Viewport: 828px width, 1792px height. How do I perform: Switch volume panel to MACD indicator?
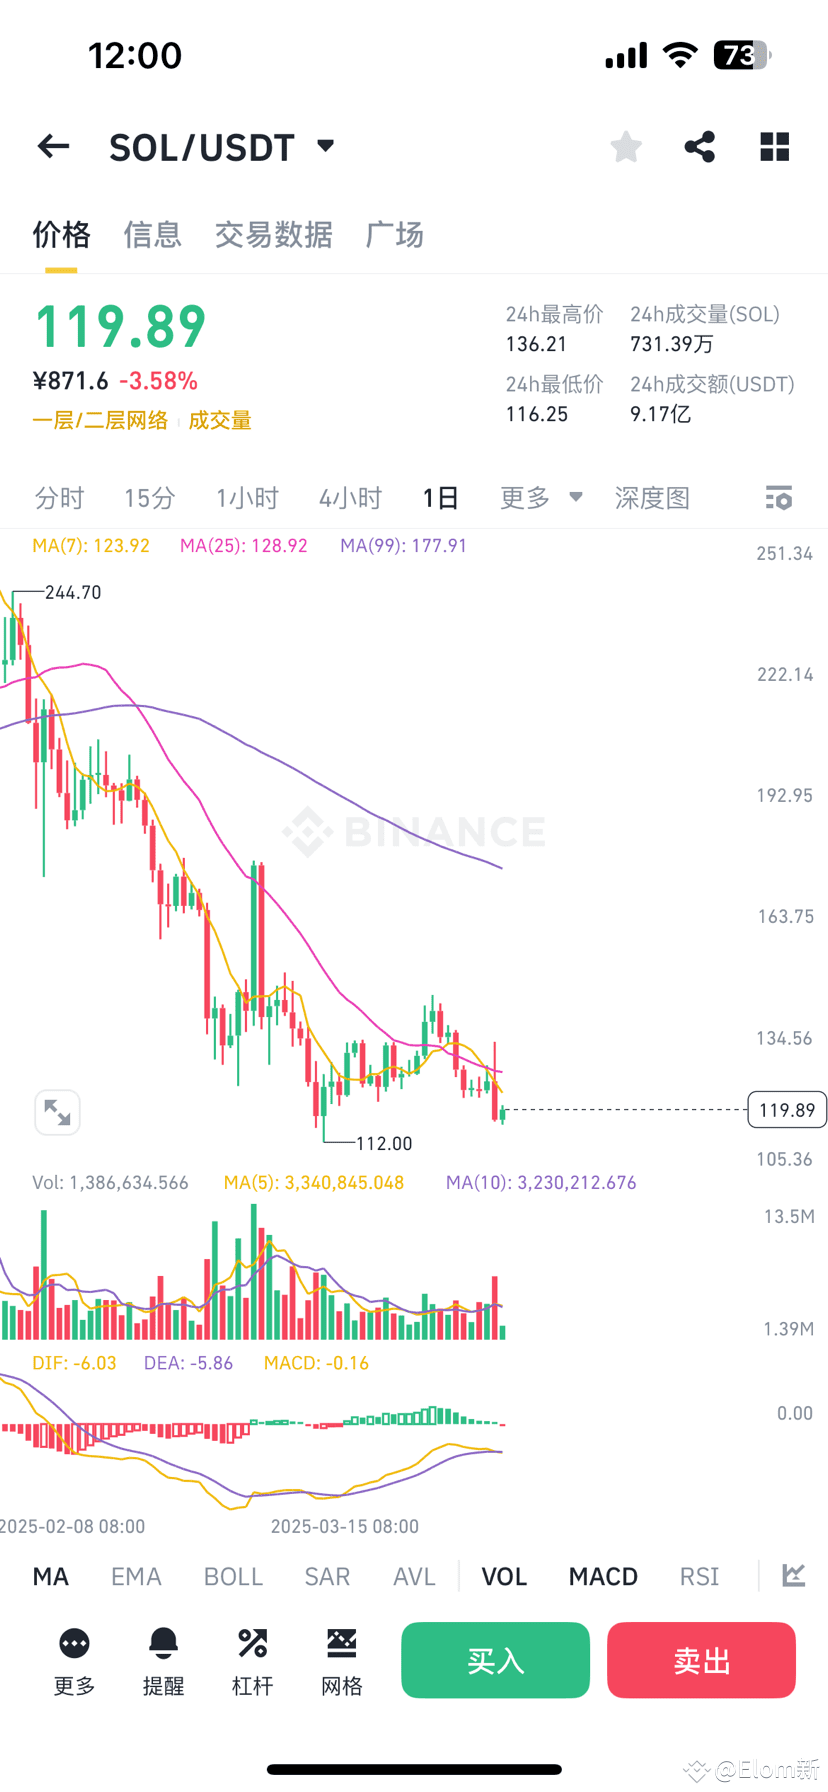[x=602, y=1576]
